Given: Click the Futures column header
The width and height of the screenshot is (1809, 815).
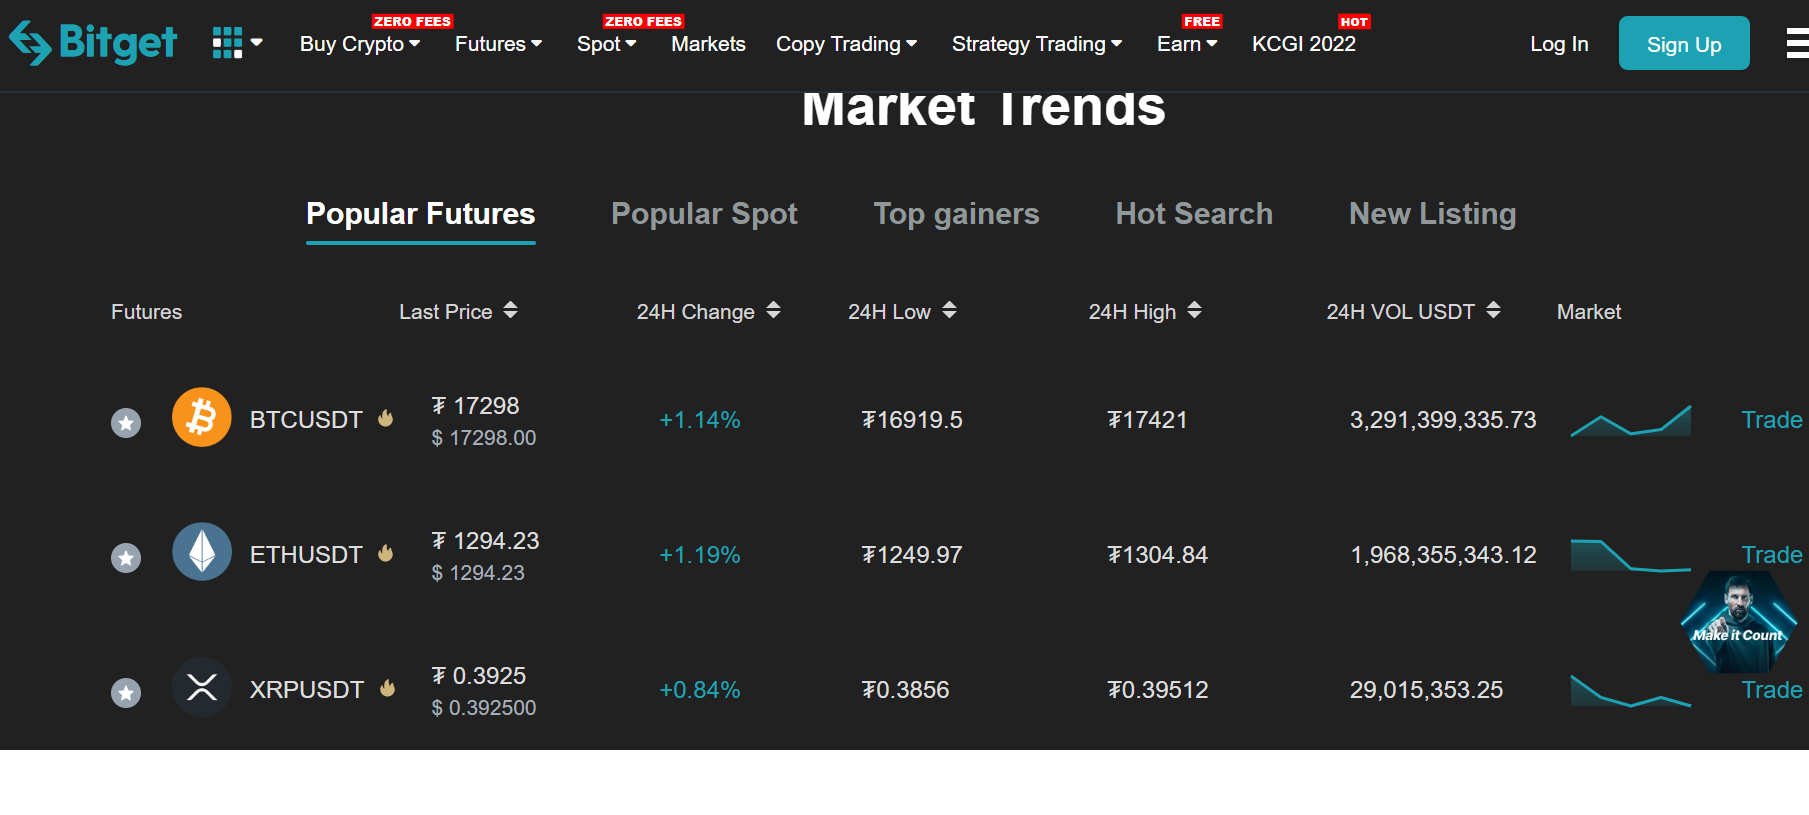Looking at the screenshot, I should pos(147,312).
